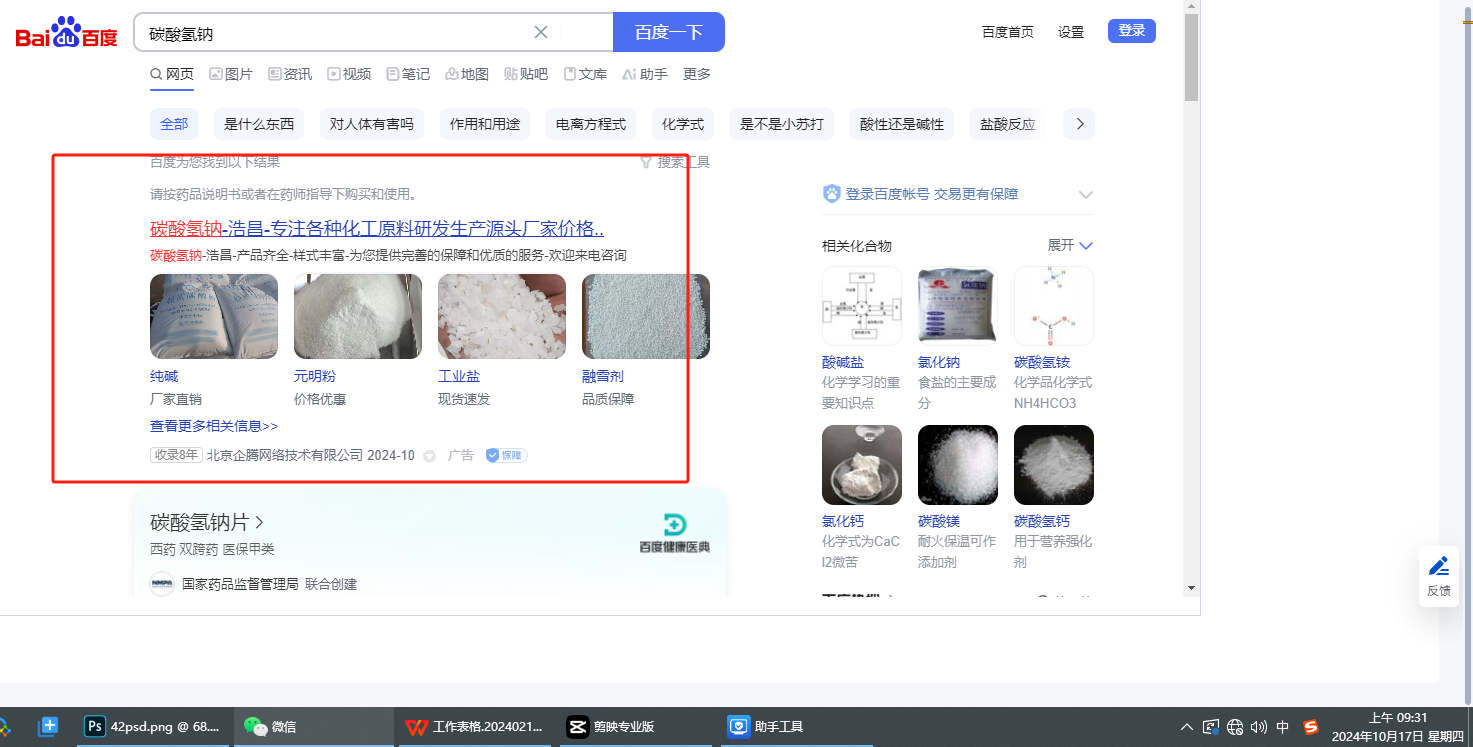Clear the search box with the X icon
Viewport: 1473px width, 747px height.
coord(541,32)
